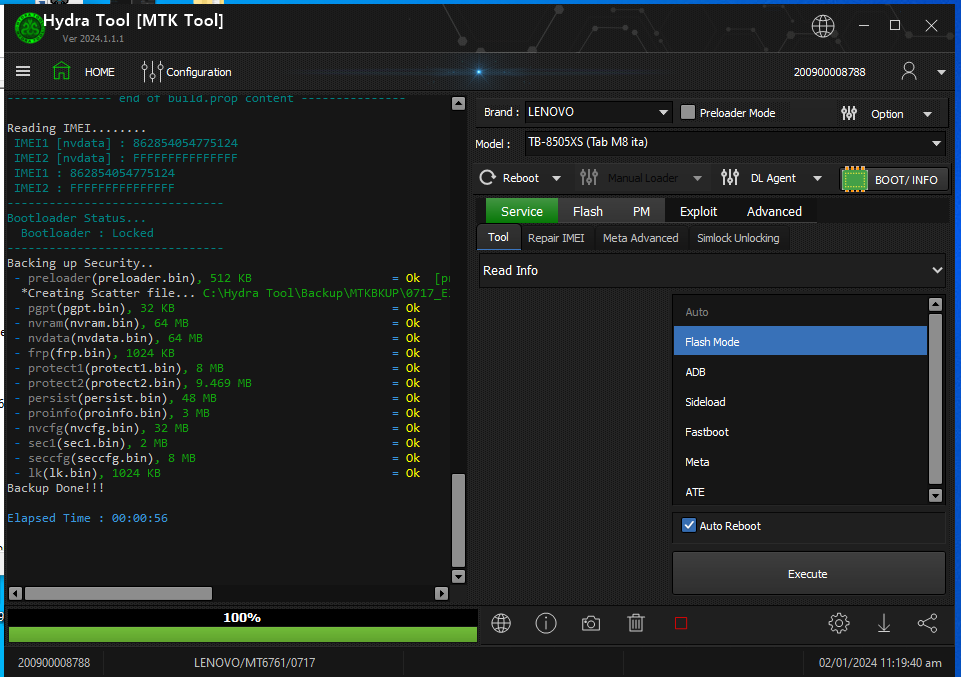Click the log scroll-right arrow

(x=441, y=593)
